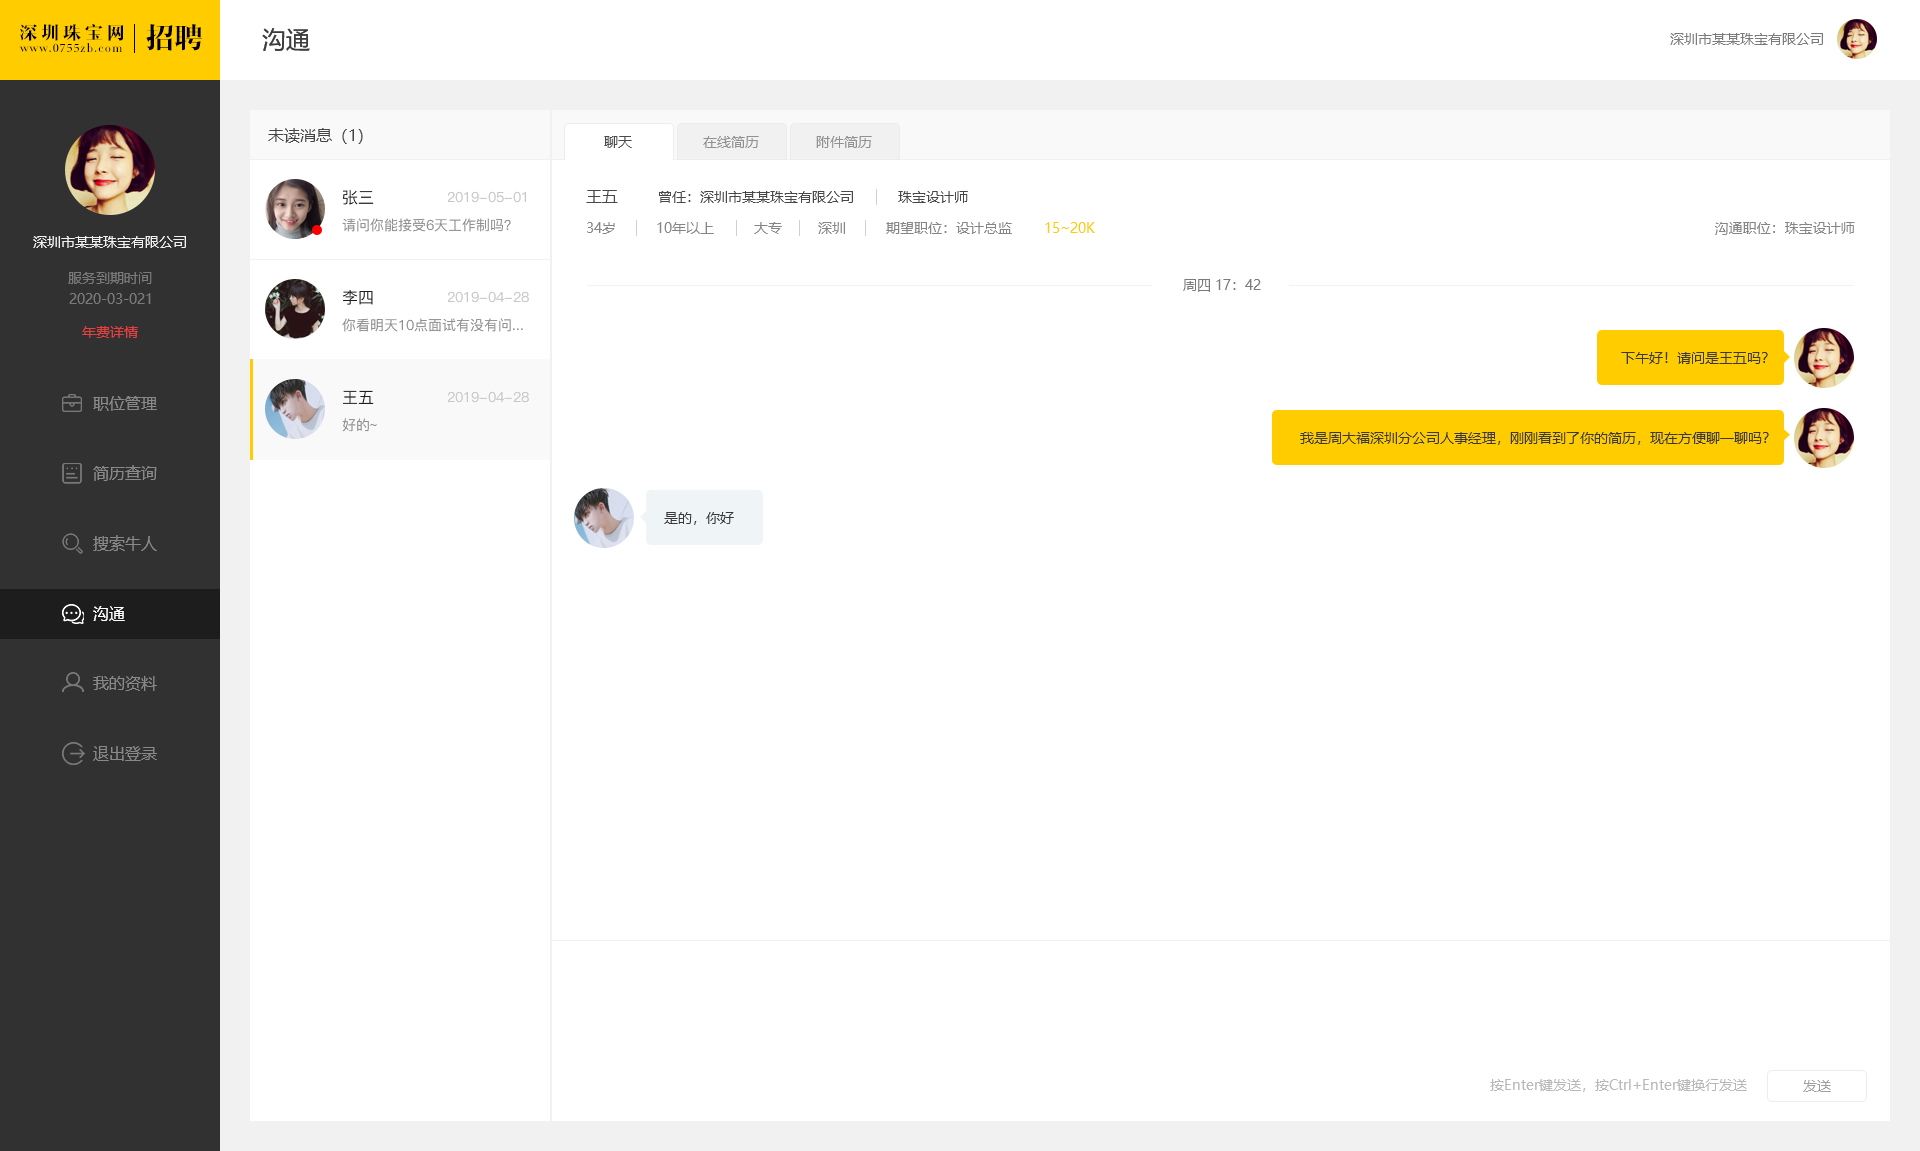Click the 深圳珠宝网 招聘 logo
The height and width of the screenshot is (1151, 1920).
coord(110,40)
